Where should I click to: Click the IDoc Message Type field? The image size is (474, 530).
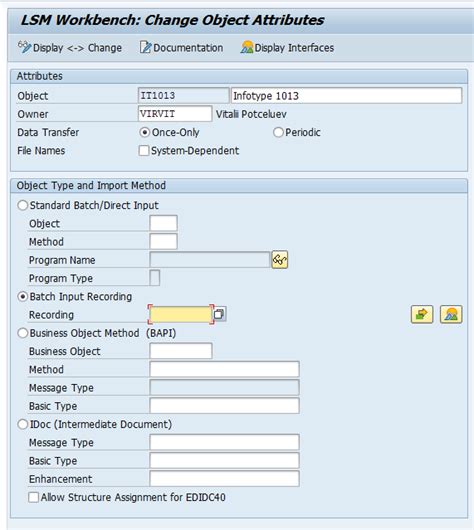point(224,442)
